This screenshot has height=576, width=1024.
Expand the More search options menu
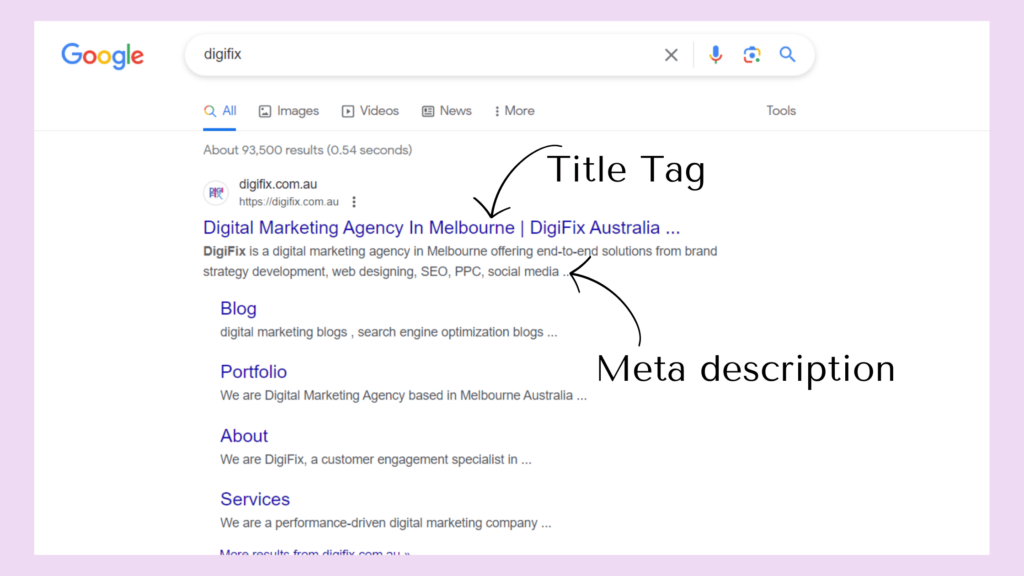coord(515,111)
